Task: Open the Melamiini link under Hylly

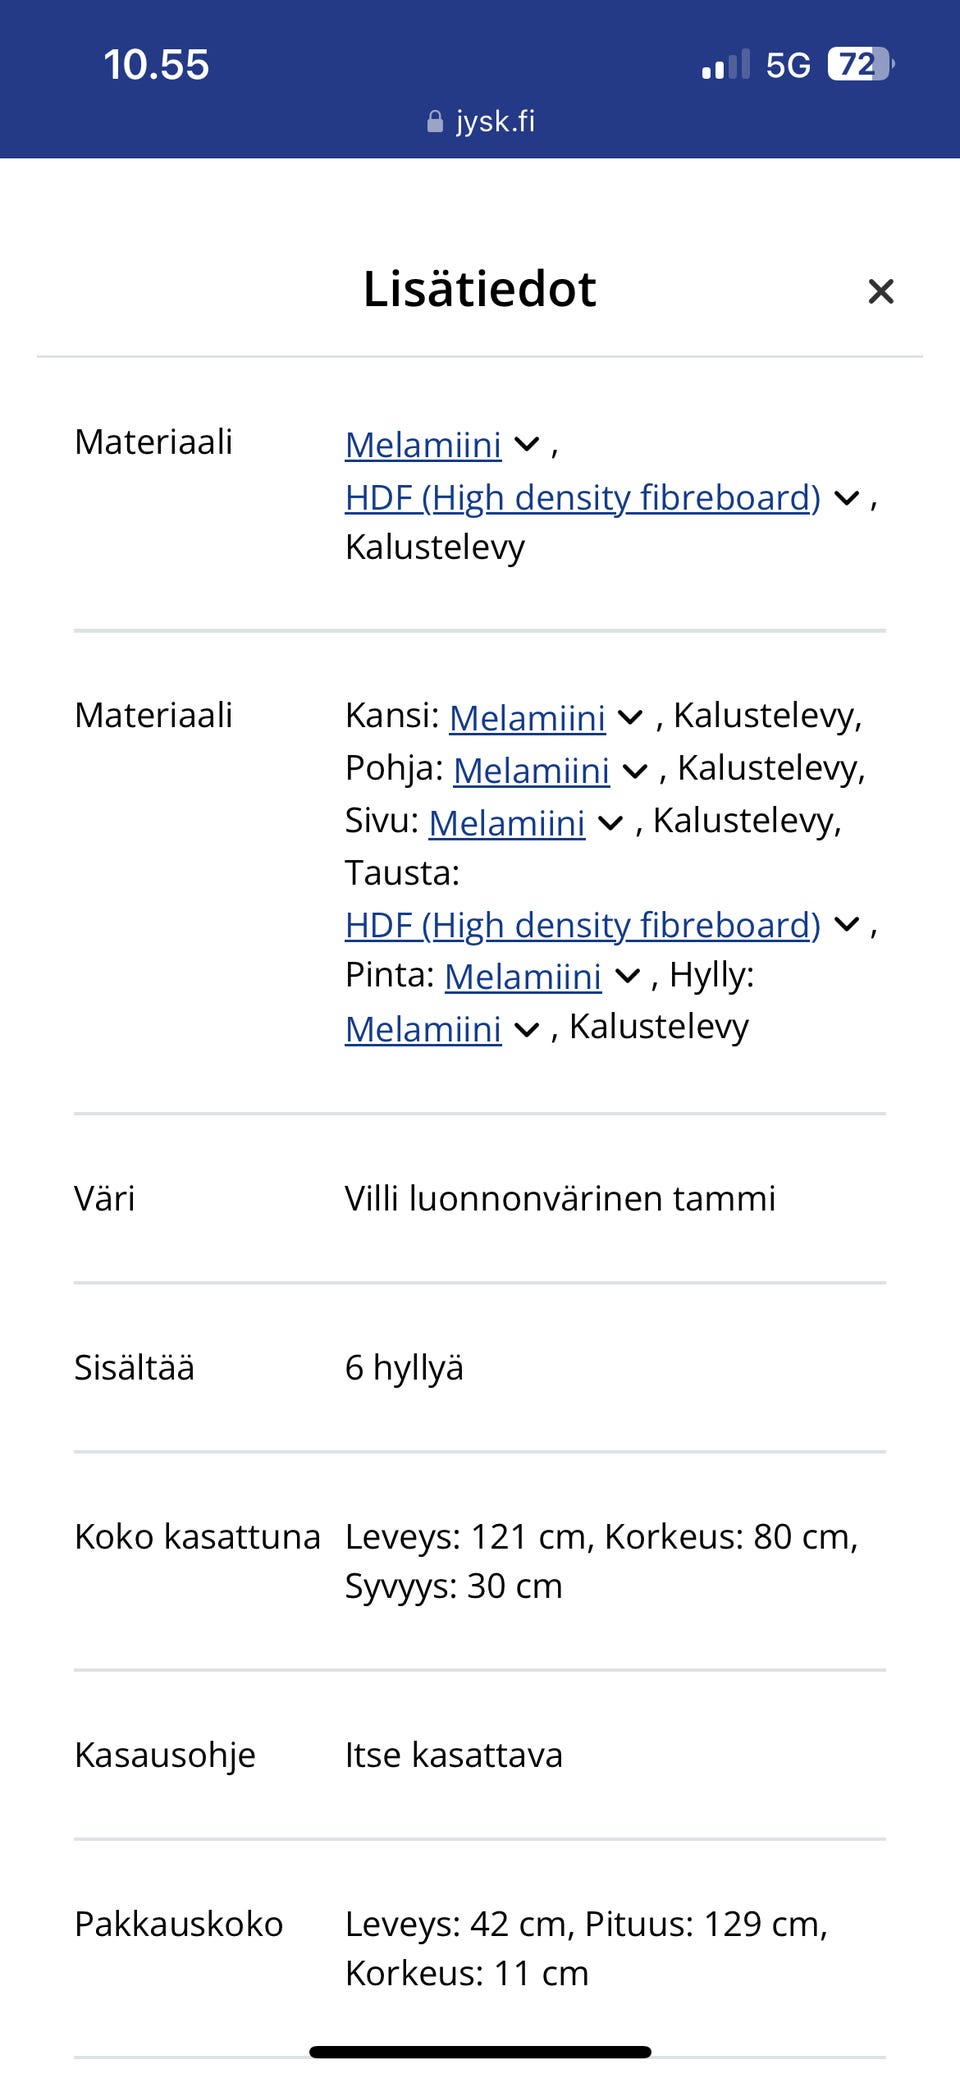Action: [x=422, y=1027]
